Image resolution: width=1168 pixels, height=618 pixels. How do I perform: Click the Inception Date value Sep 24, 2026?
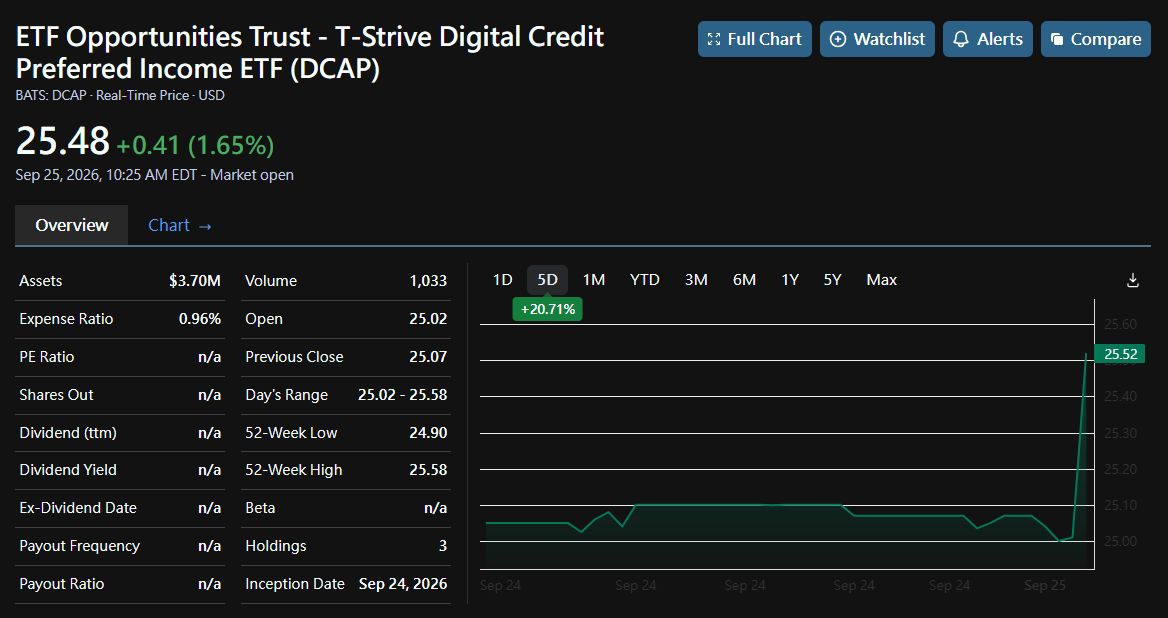click(x=403, y=584)
